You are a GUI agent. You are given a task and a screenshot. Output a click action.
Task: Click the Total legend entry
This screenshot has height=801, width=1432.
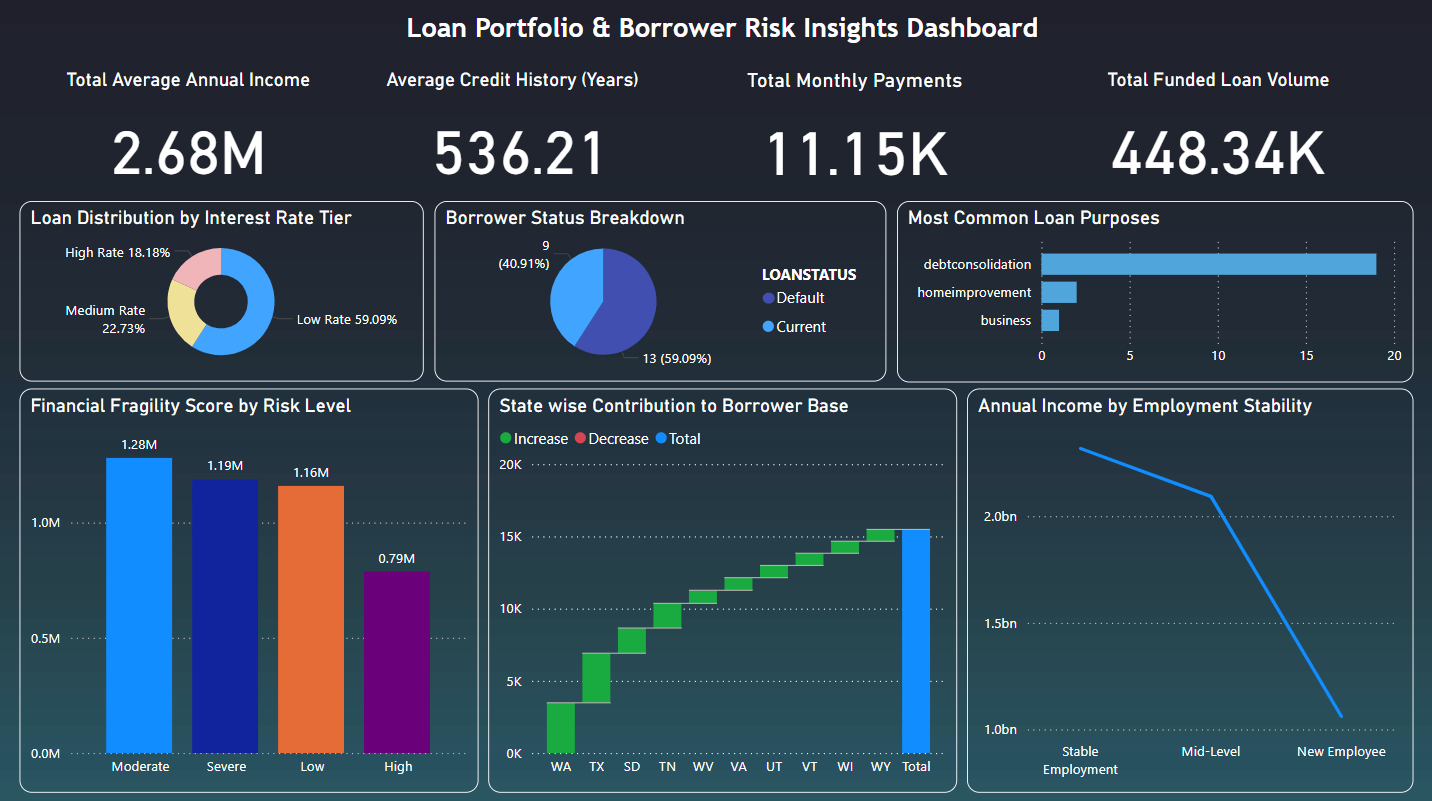coord(678,439)
